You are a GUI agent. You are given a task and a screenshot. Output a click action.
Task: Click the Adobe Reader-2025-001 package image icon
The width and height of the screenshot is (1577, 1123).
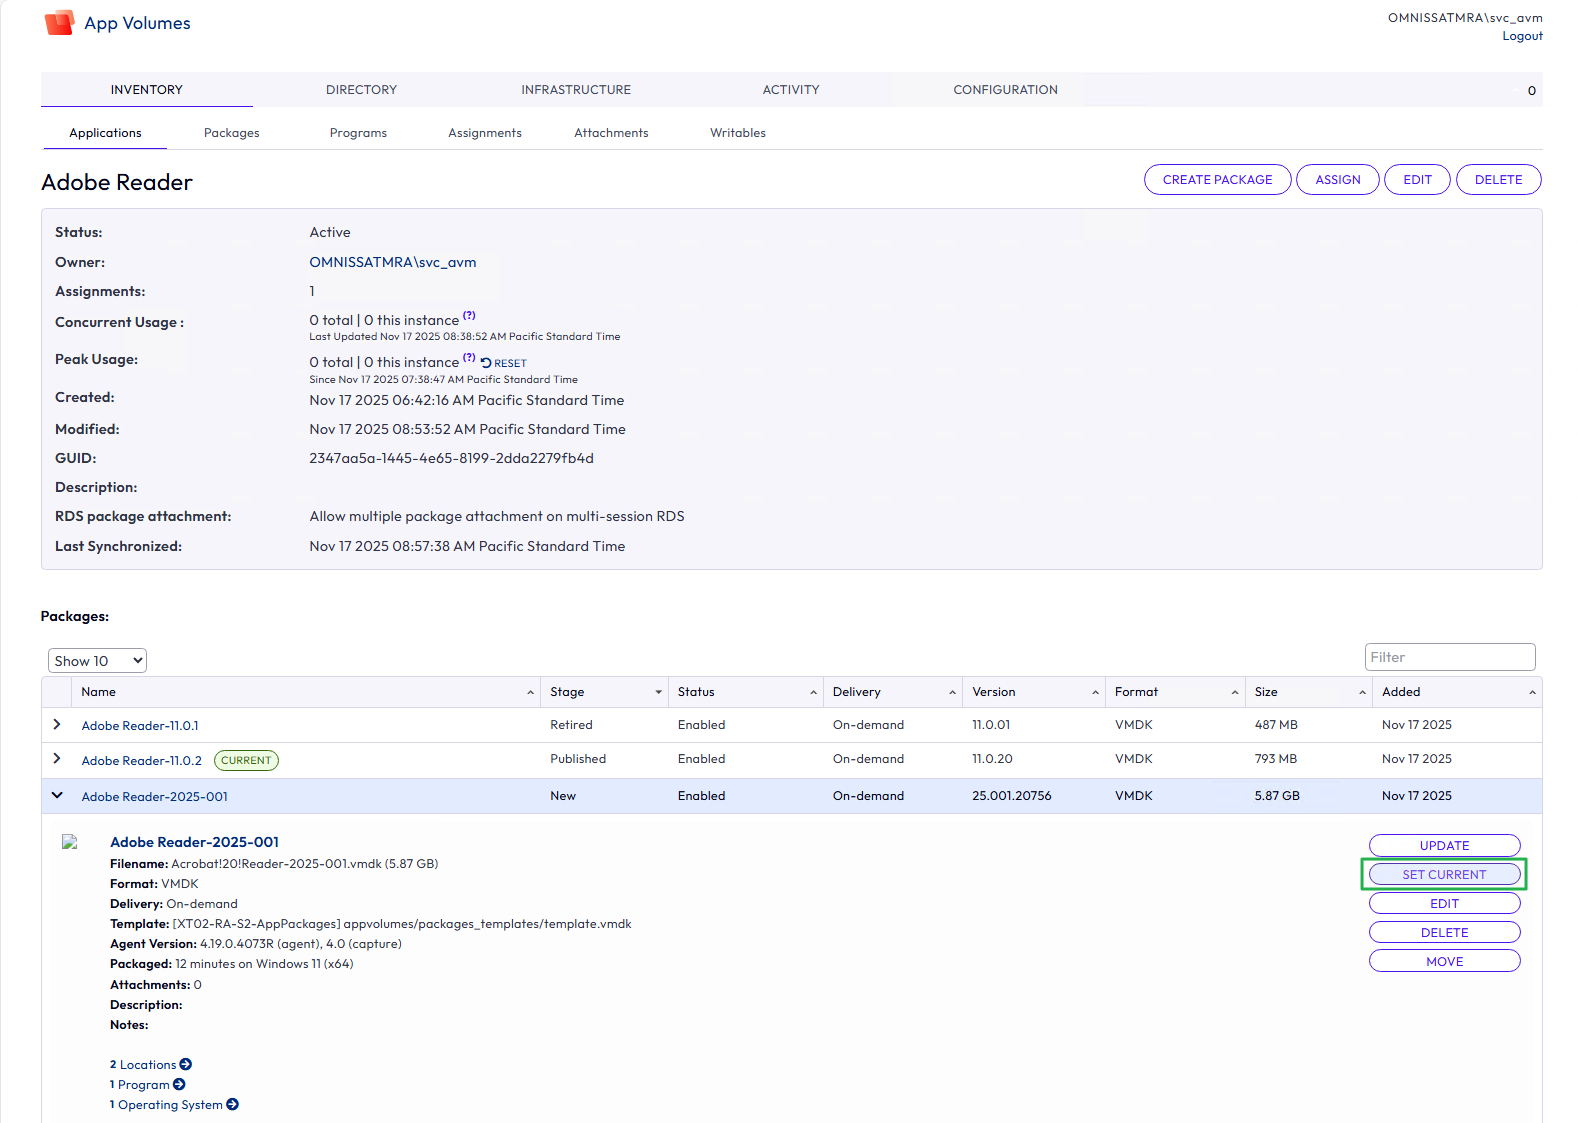point(70,842)
